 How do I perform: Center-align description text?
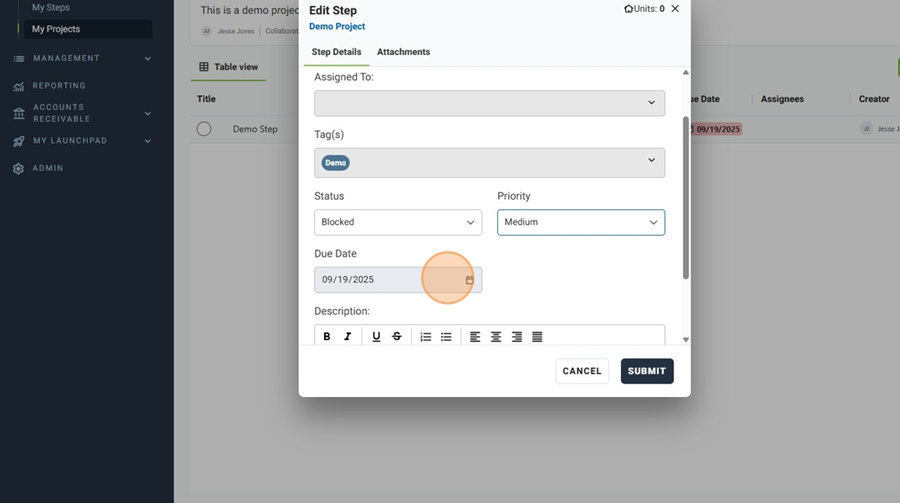click(496, 336)
